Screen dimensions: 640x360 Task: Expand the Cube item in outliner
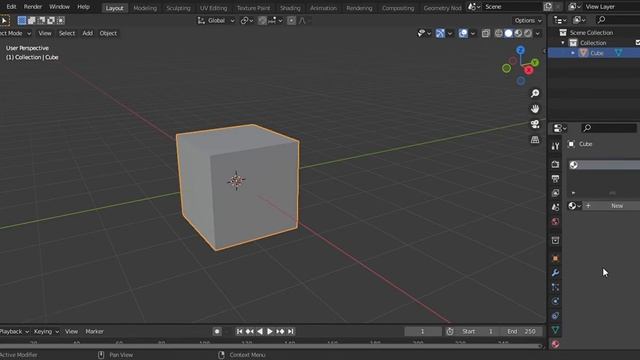click(x=573, y=53)
